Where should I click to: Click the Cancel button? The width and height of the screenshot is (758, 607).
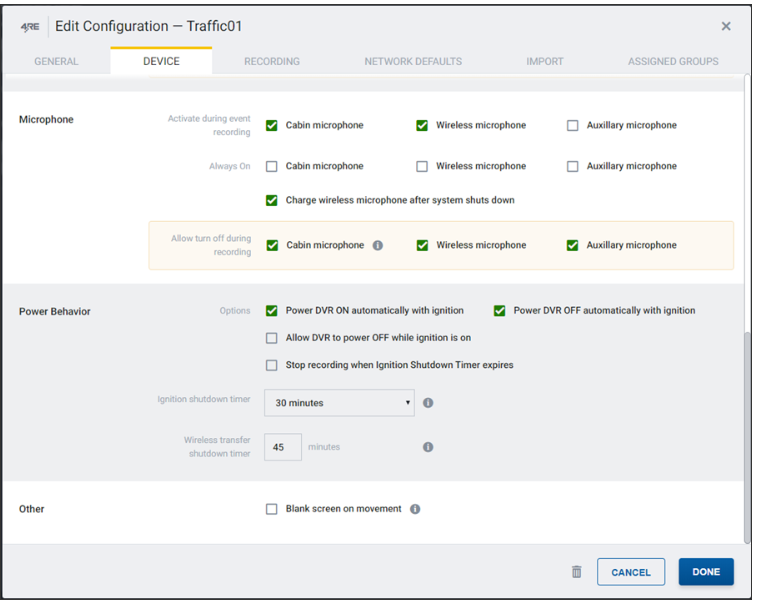coord(631,572)
